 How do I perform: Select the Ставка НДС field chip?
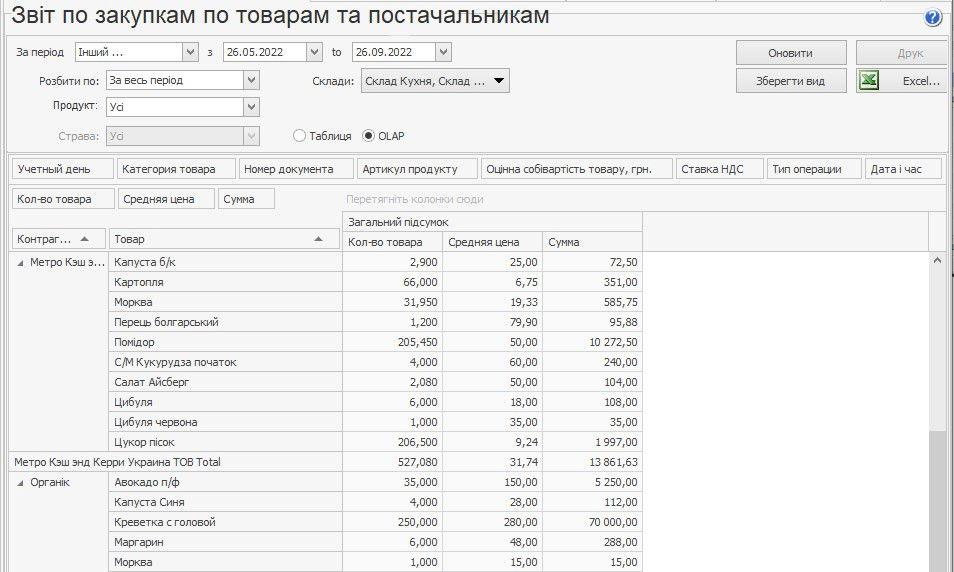pyautogui.click(x=719, y=169)
